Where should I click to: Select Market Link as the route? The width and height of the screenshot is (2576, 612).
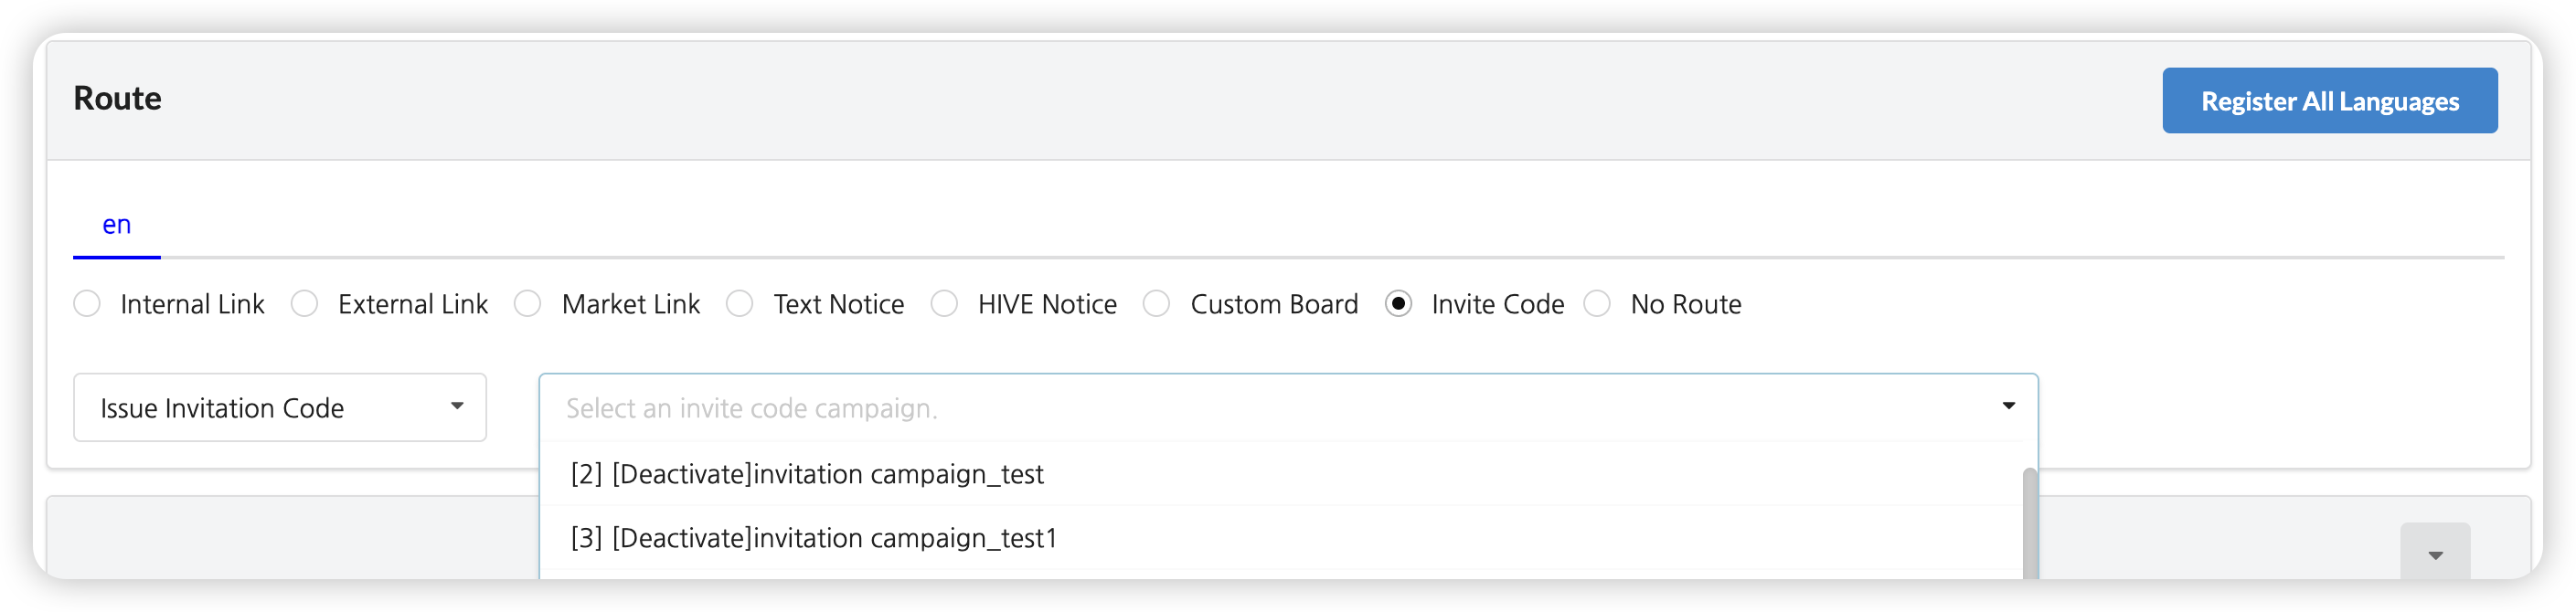[528, 304]
